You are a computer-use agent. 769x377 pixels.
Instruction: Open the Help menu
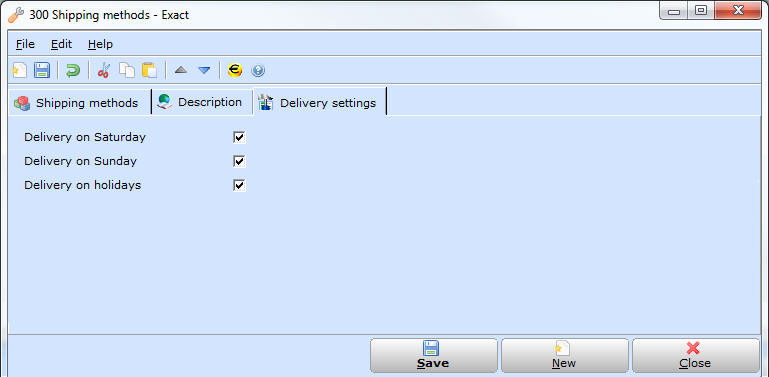point(101,44)
